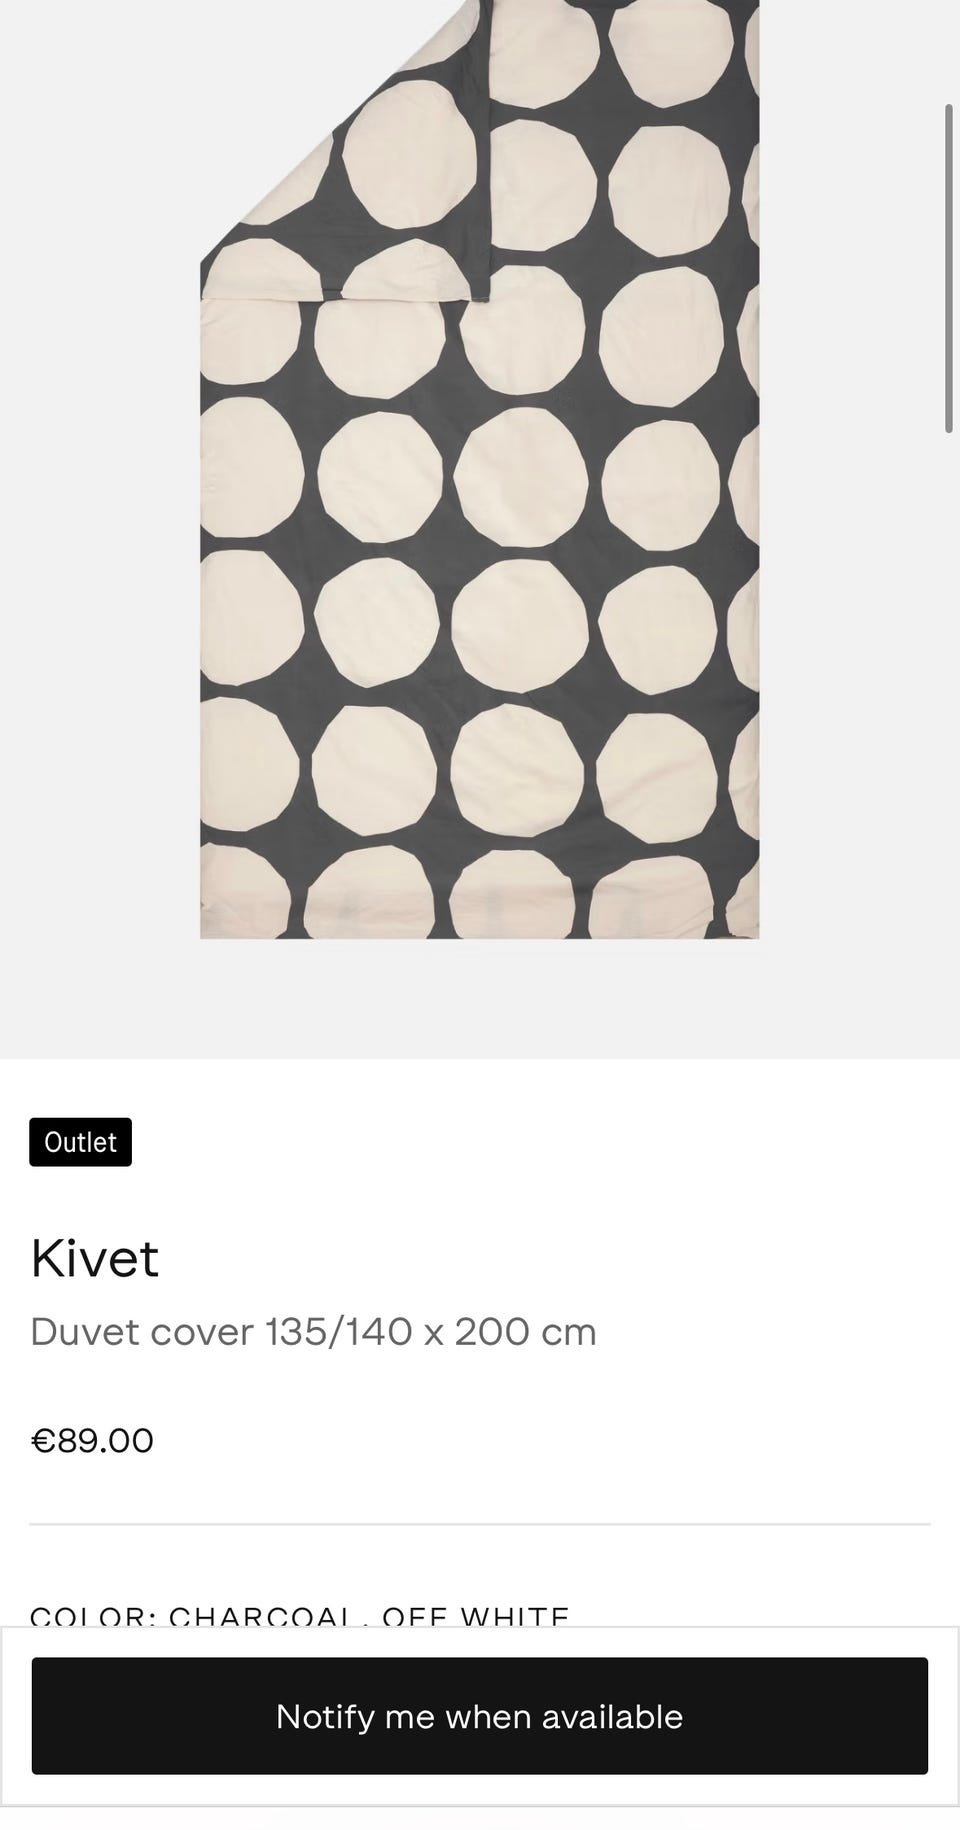Click the black Outlet badge
960x1830 pixels.
point(80,1142)
